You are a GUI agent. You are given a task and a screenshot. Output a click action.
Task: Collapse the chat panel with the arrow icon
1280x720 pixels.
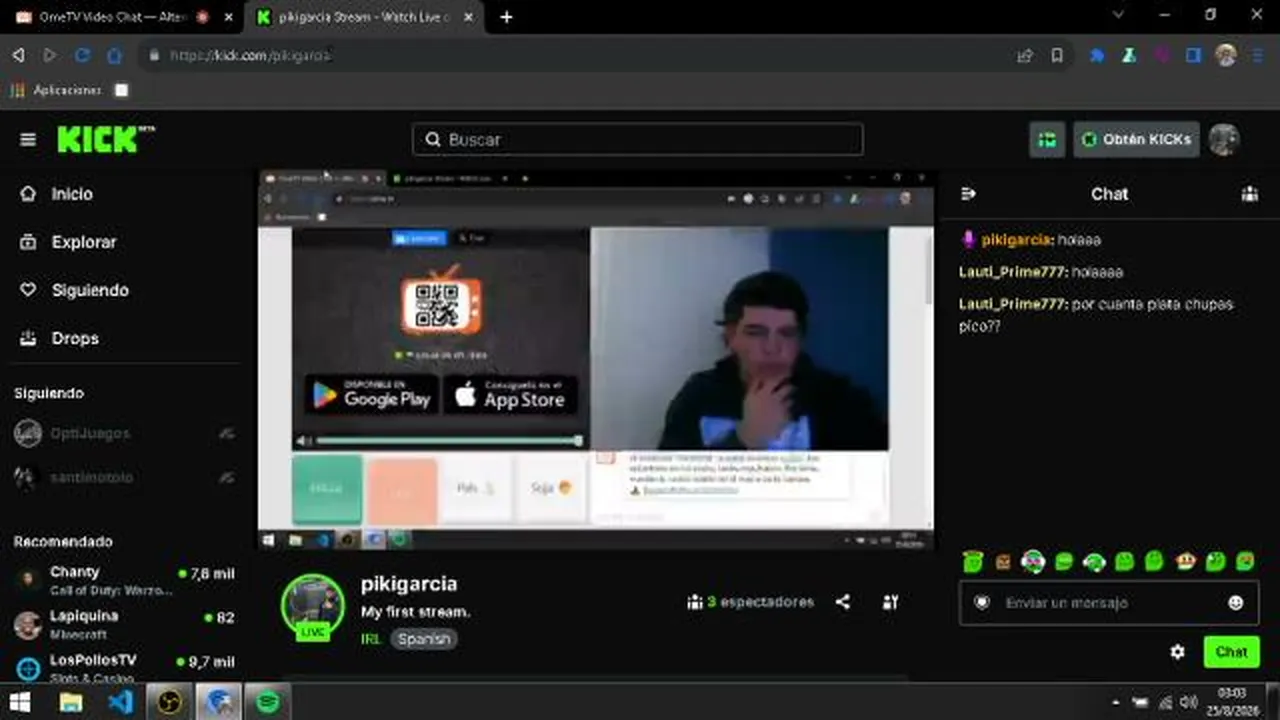pos(968,194)
